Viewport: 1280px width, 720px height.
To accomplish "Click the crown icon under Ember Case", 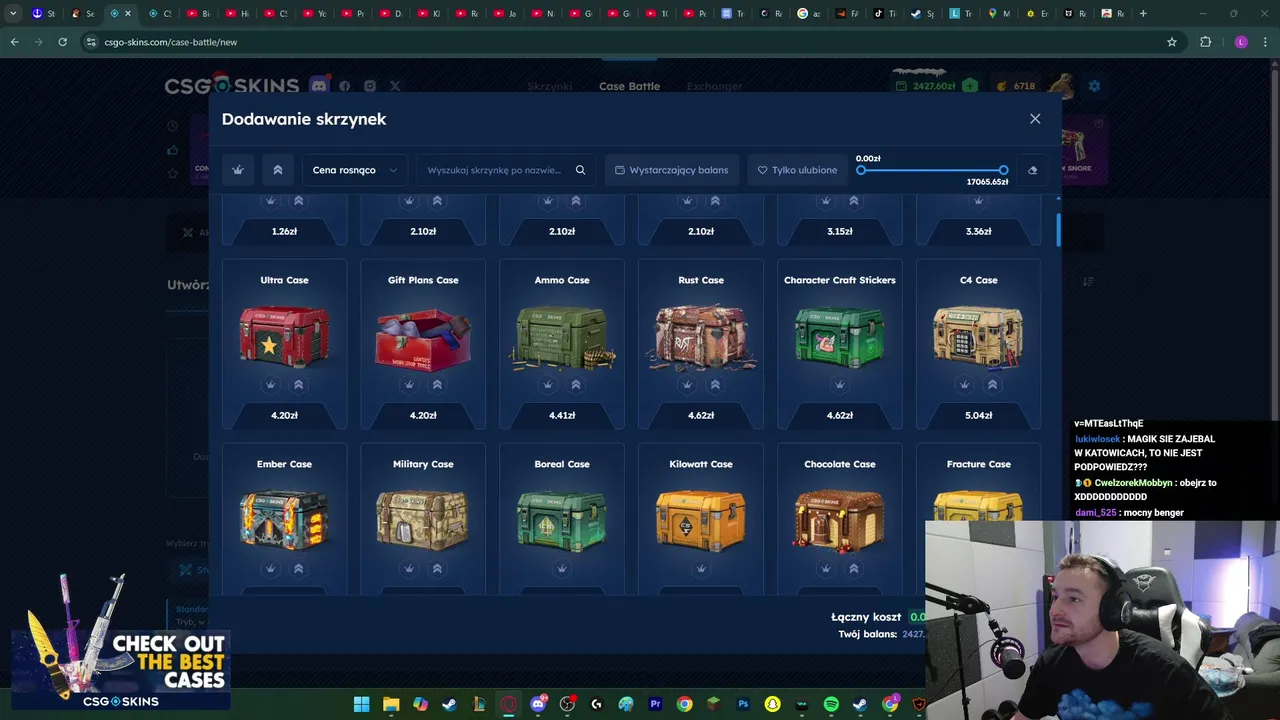I will 270,569.
